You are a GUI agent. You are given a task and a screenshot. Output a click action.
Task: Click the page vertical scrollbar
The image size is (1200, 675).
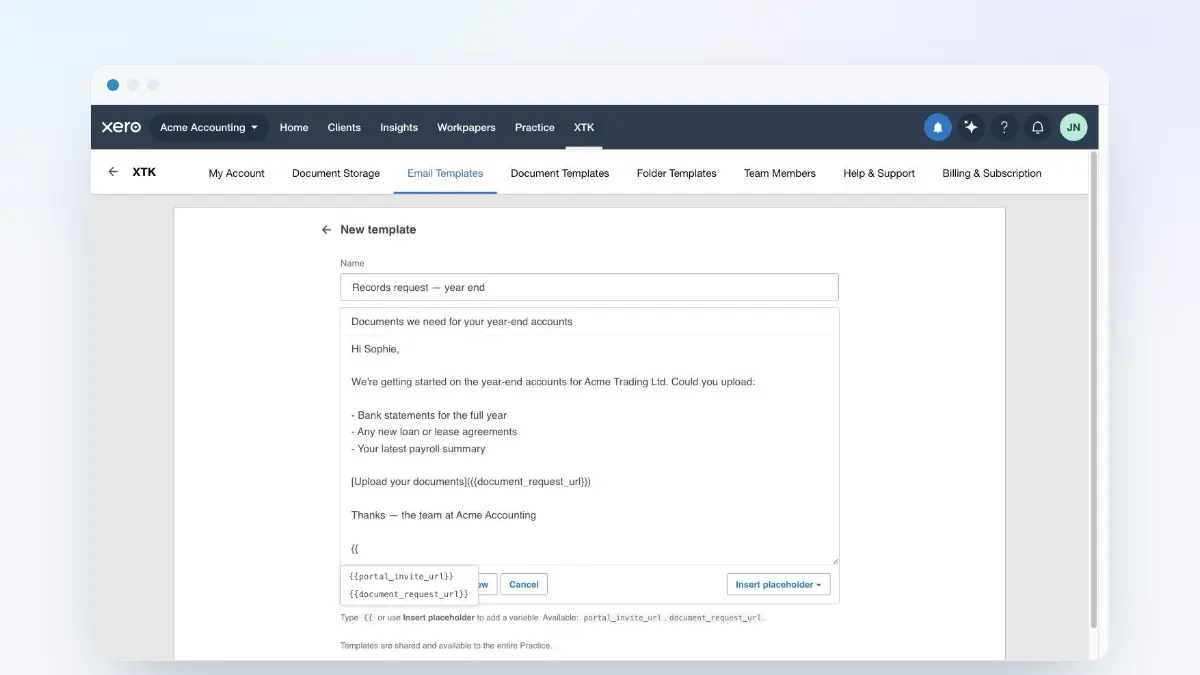tap(1093, 390)
